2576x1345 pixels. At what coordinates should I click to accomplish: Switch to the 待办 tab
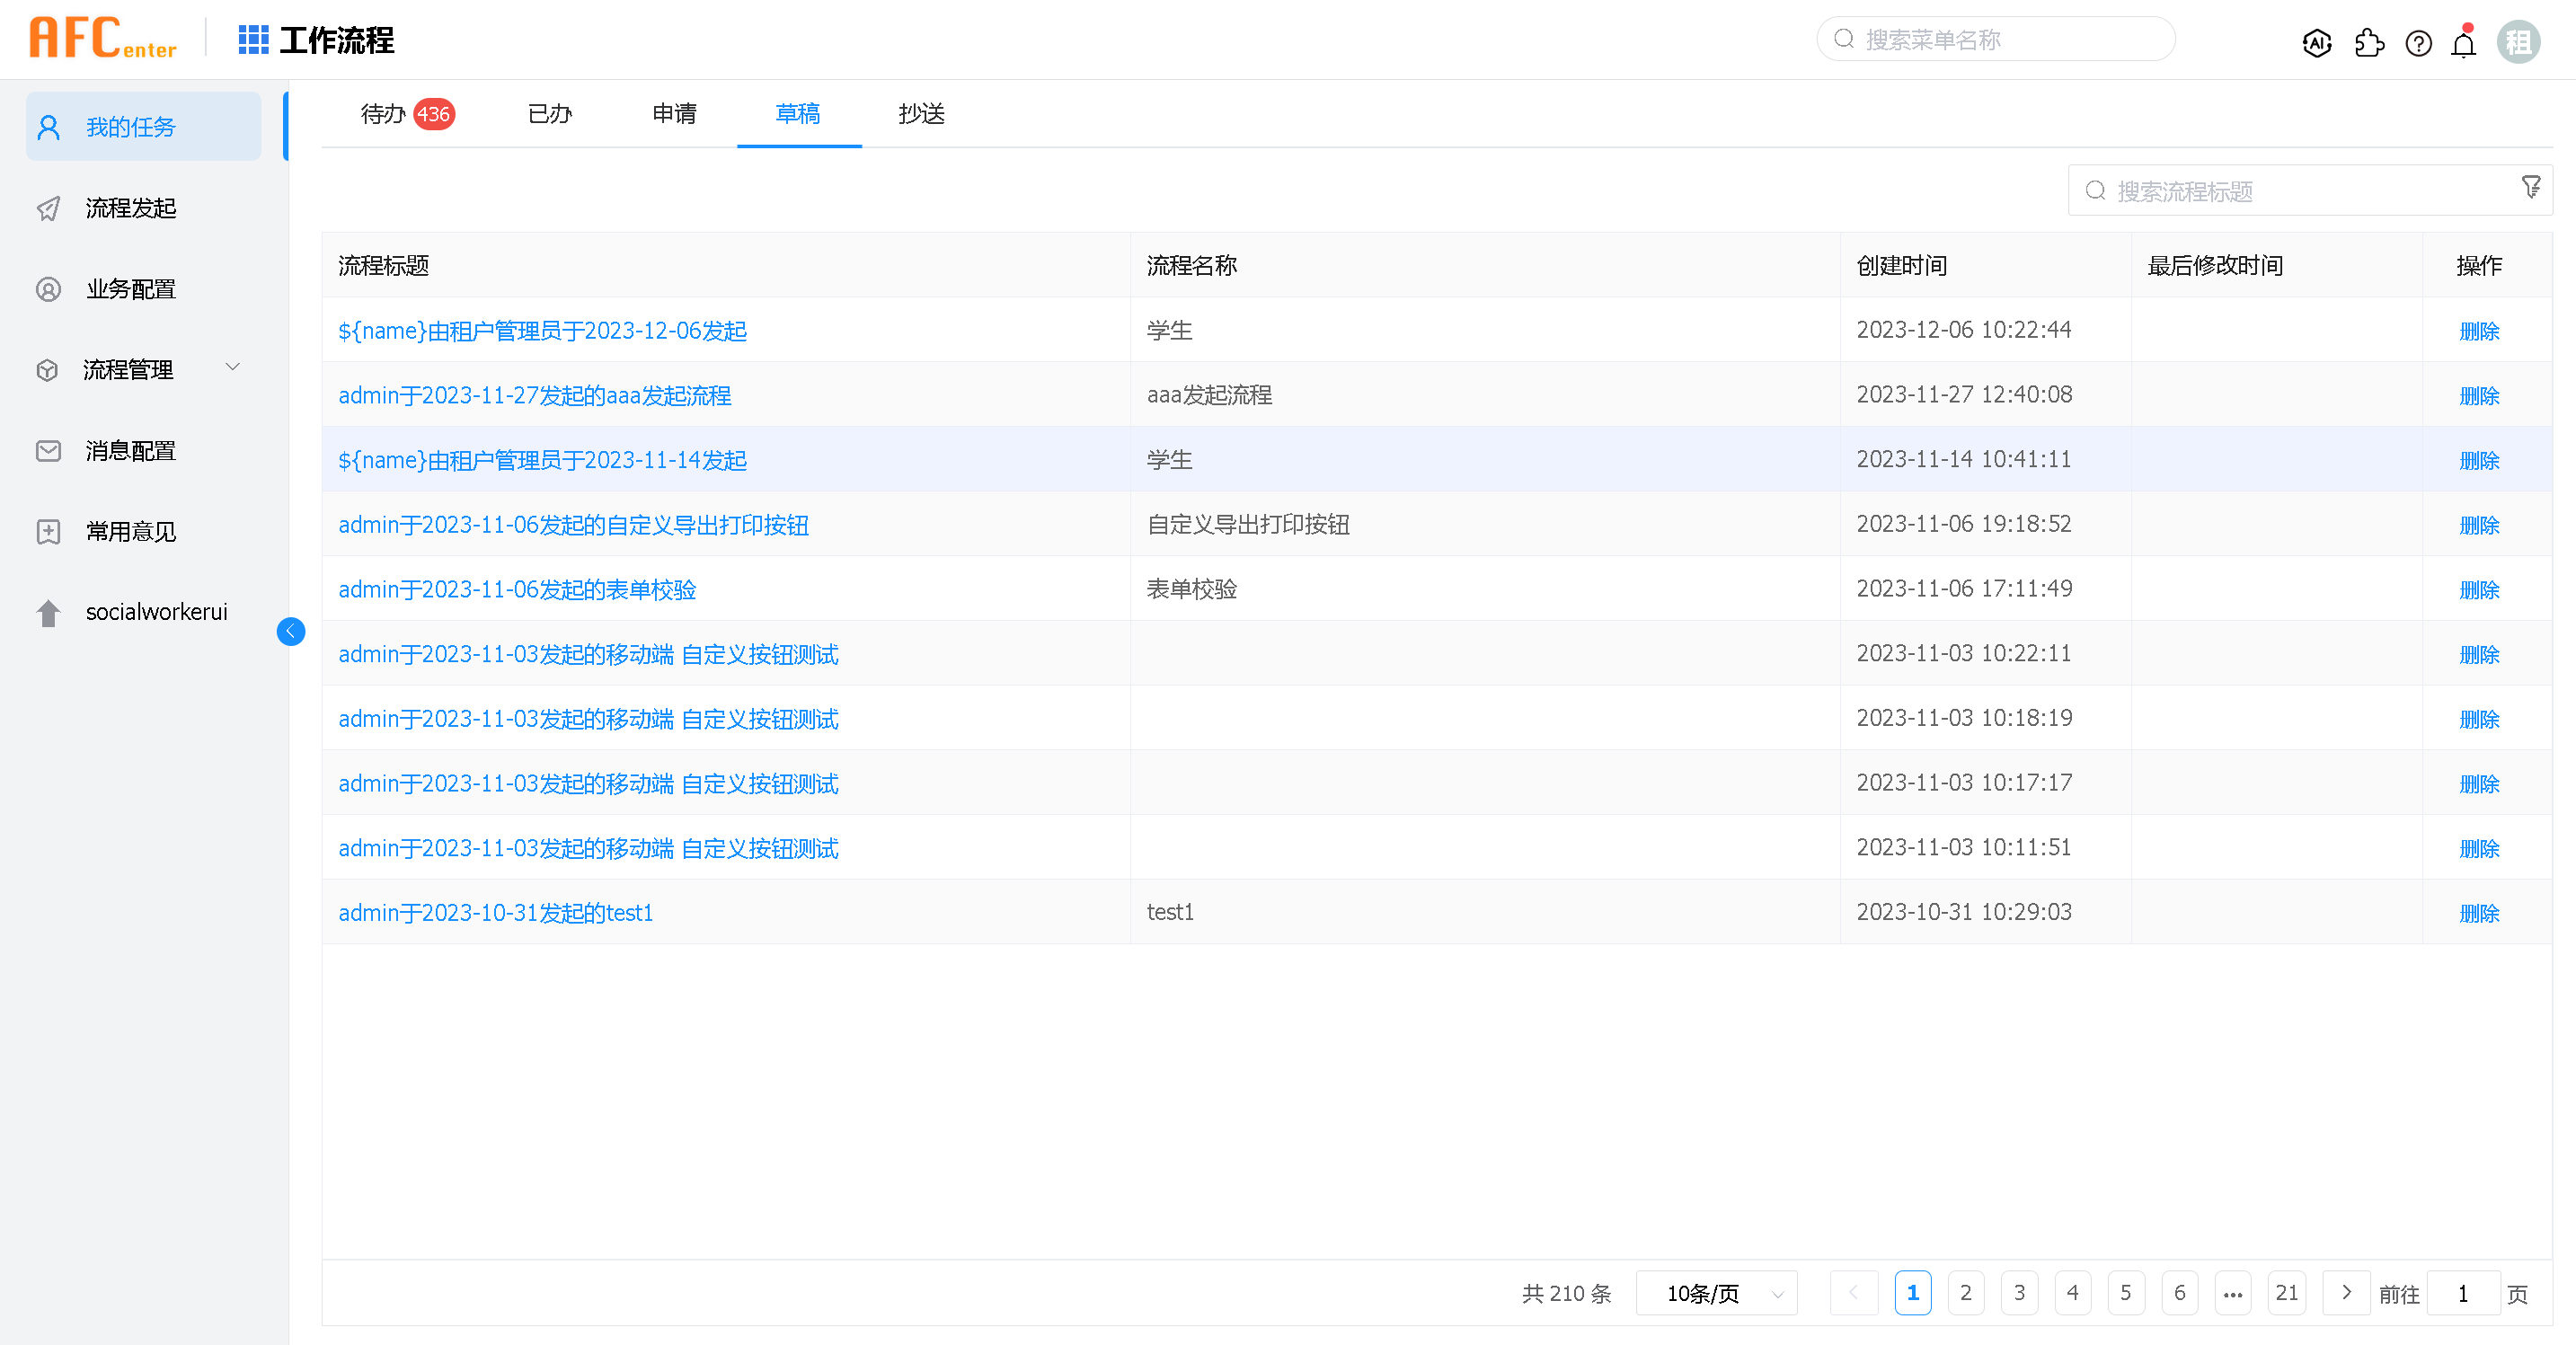(384, 114)
